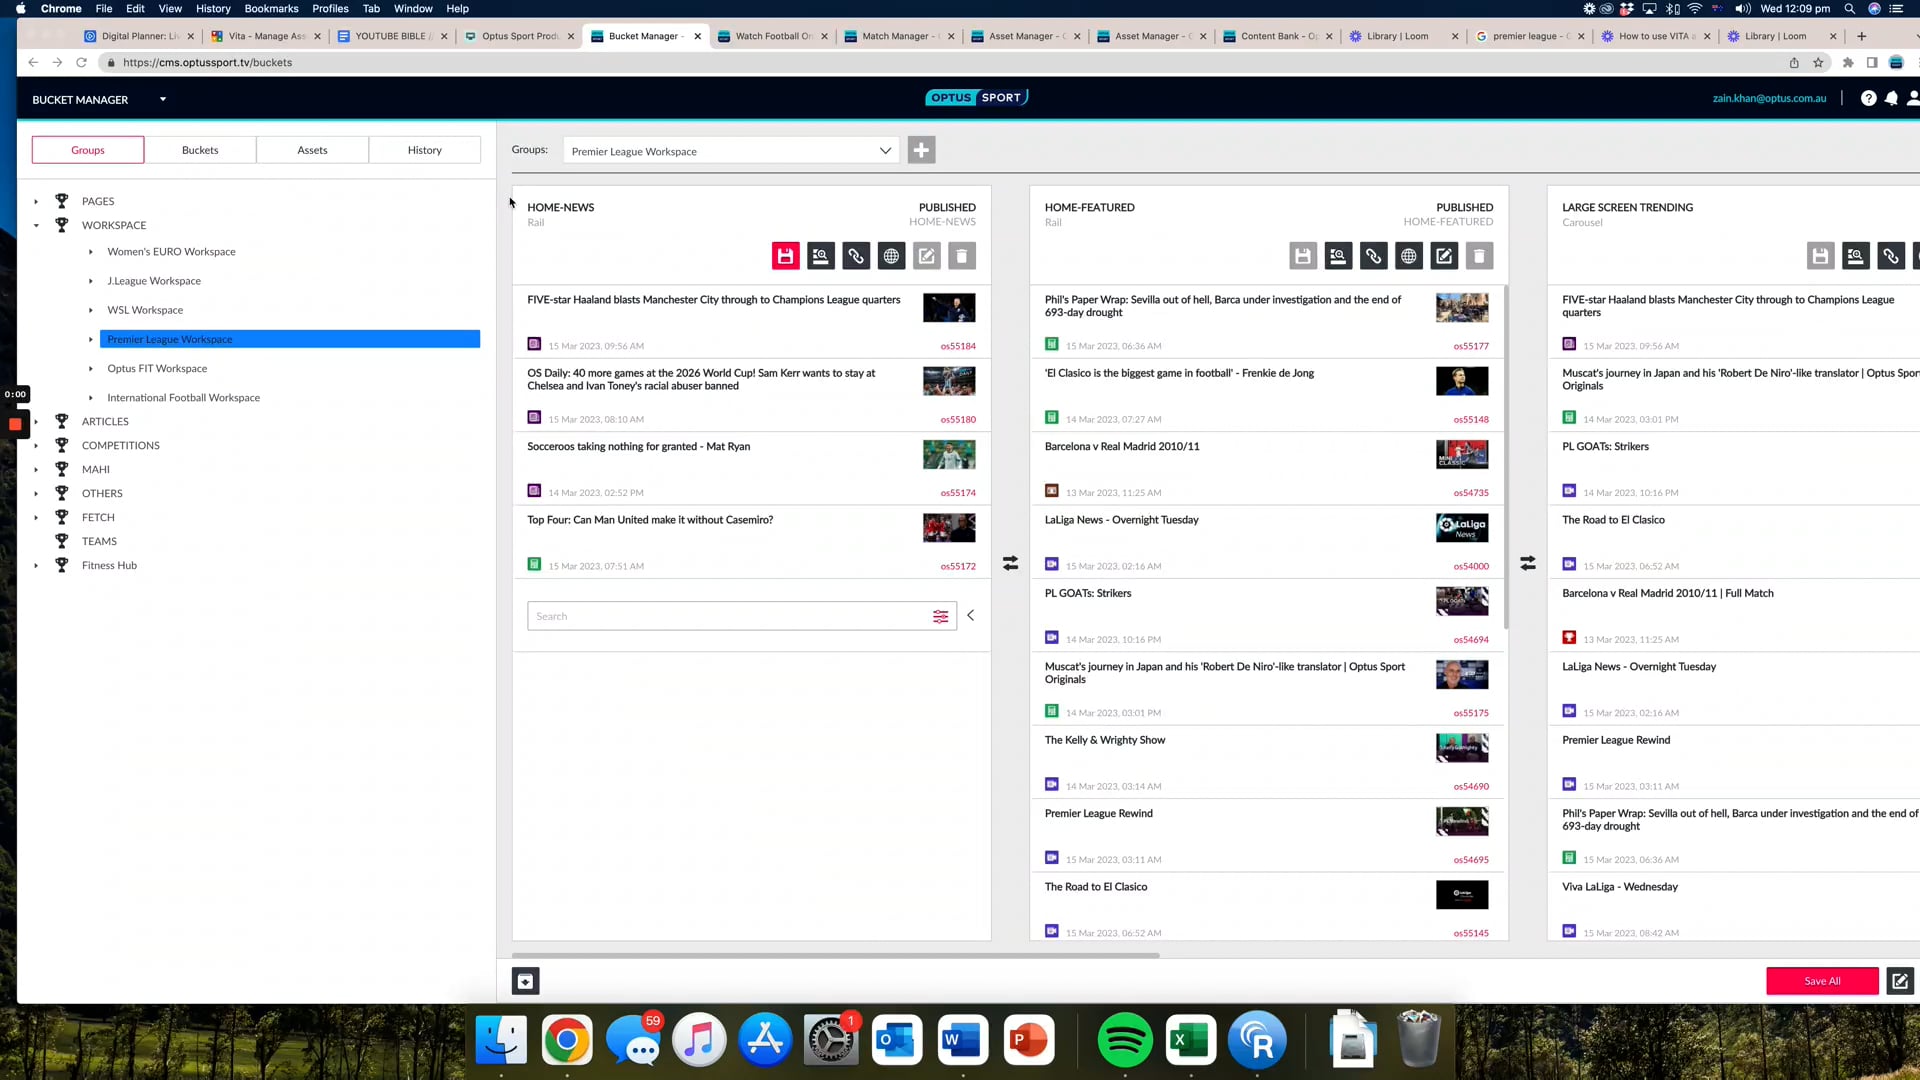1920x1080 pixels.
Task: Click the help question mark icon
Action: tap(1868, 98)
